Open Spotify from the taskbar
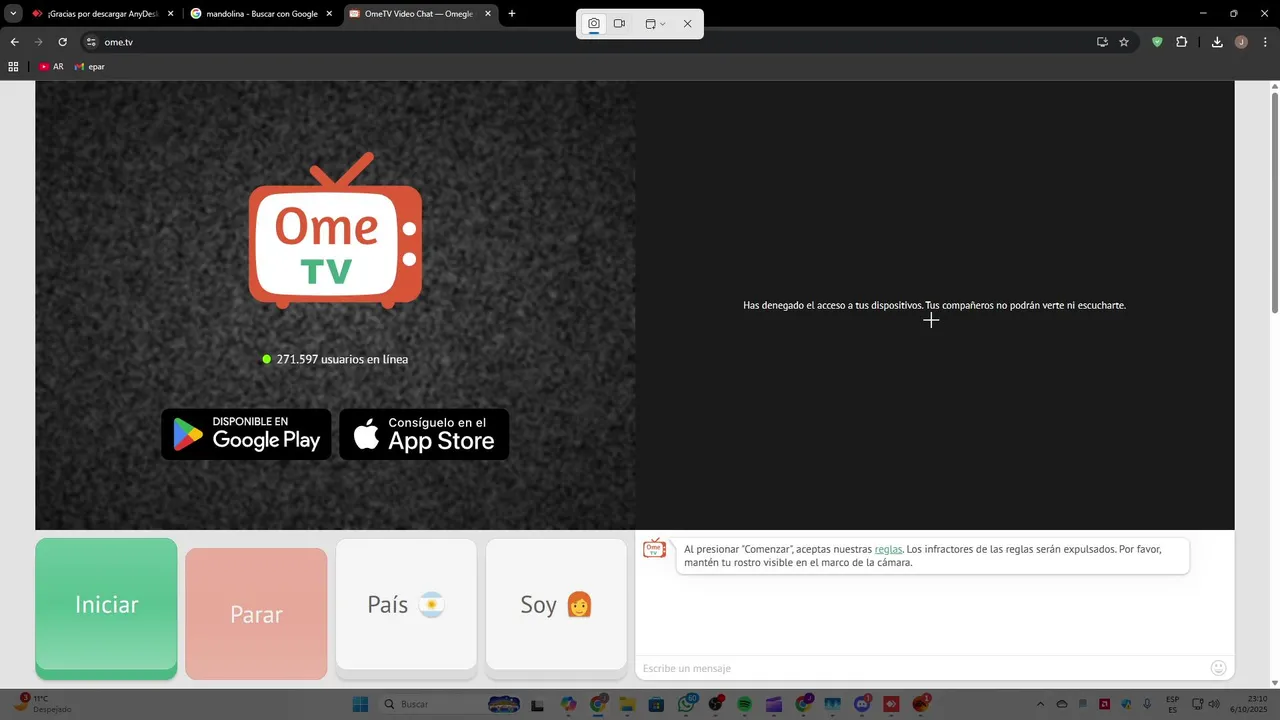Image resolution: width=1280 pixels, height=720 pixels. [744, 704]
